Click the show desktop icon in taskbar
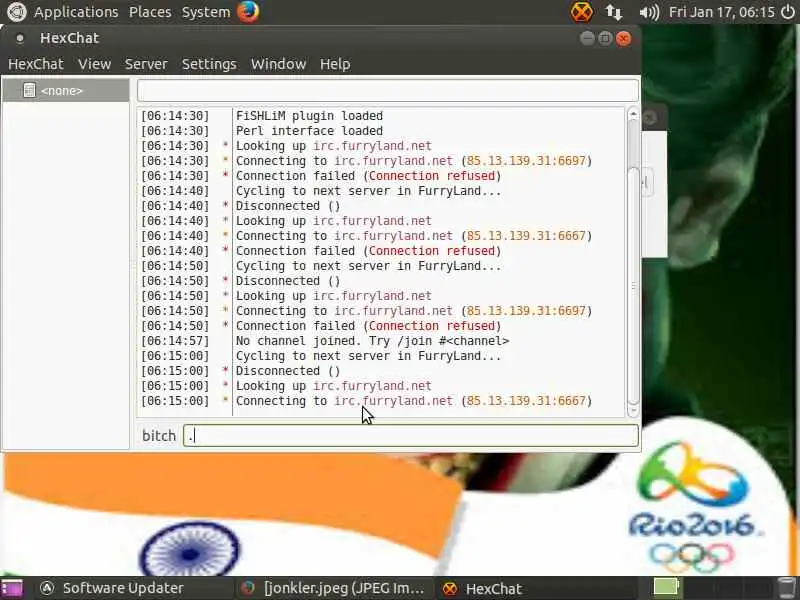 pyautogui.click(x=12, y=588)
